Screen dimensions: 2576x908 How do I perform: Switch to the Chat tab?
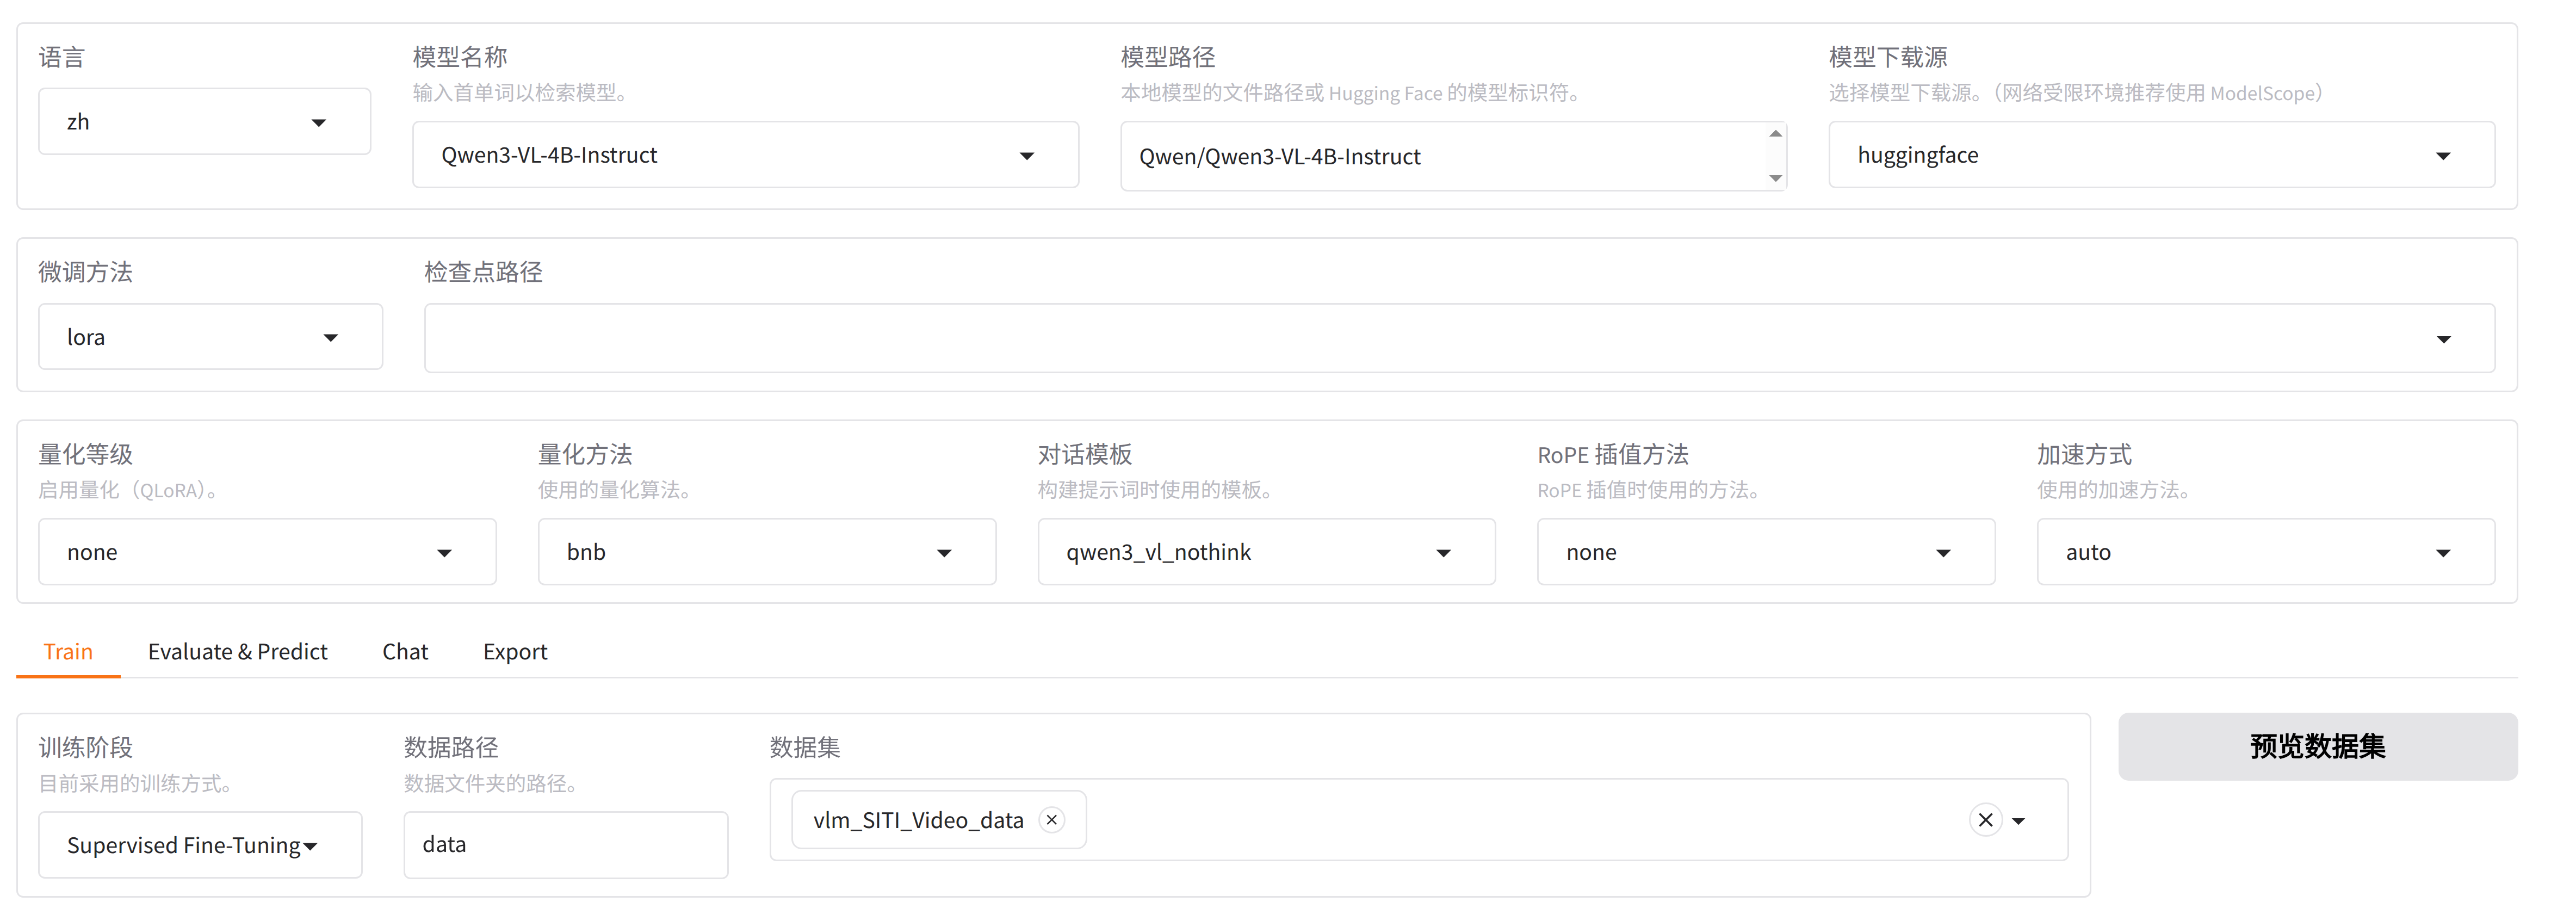click(405, 652)
